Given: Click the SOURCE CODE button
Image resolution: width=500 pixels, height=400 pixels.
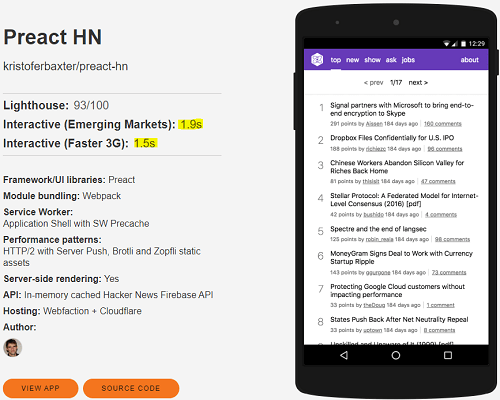Looking at the screenshot, I should 131,388.
